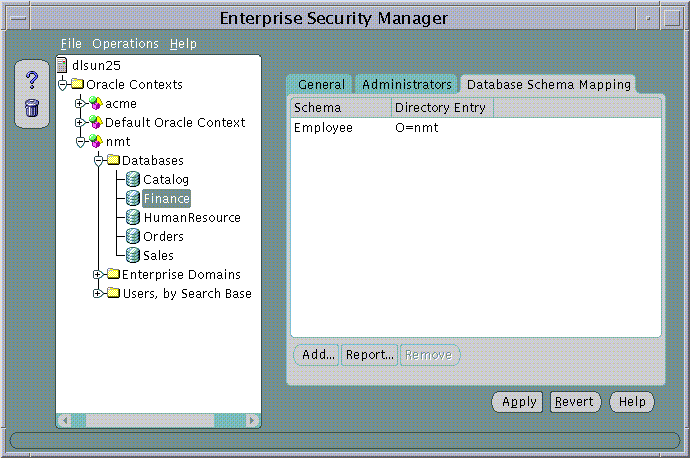
Task: Expand the Enterprise Domains folder
Action: 98,275
